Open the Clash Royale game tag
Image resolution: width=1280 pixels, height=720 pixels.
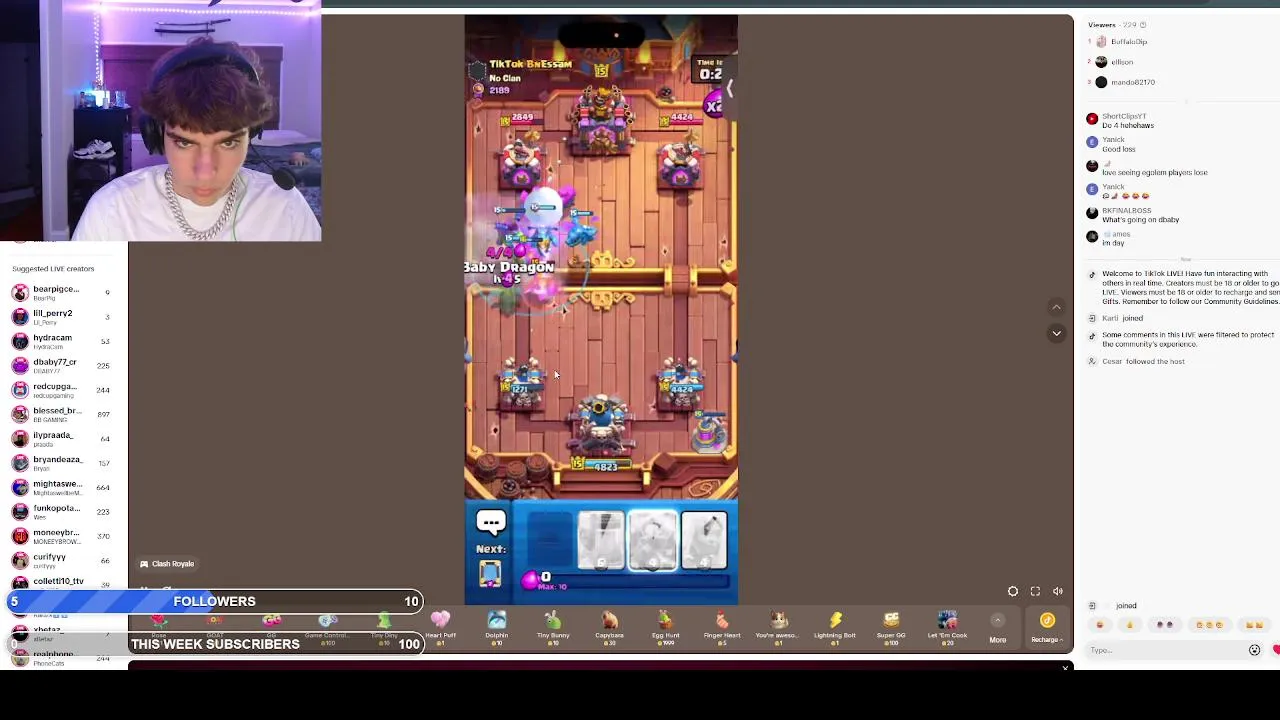167,564
